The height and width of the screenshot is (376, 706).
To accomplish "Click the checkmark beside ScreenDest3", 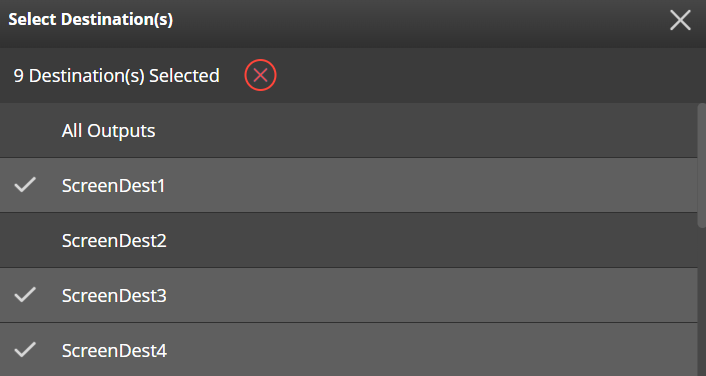I will point(25,294).
